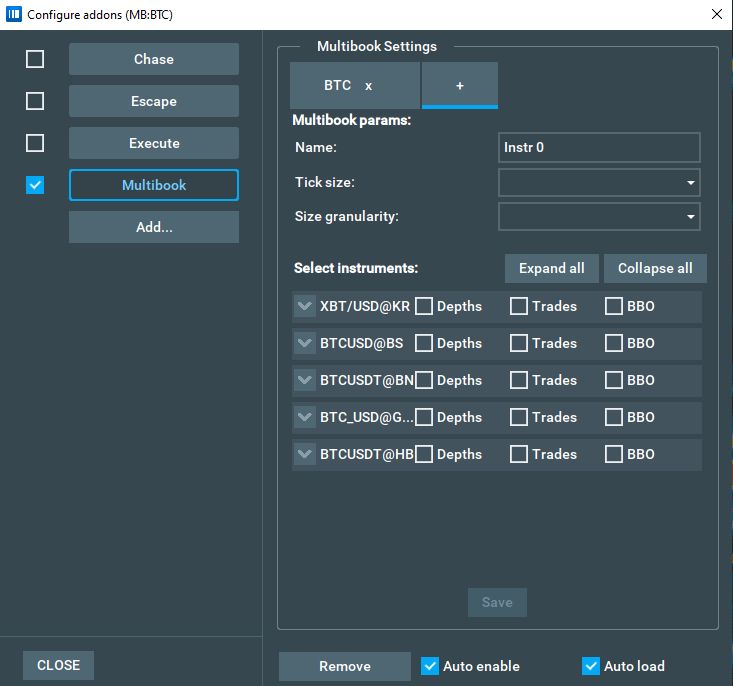Click the app icon in title bar

tap(14, 14)
